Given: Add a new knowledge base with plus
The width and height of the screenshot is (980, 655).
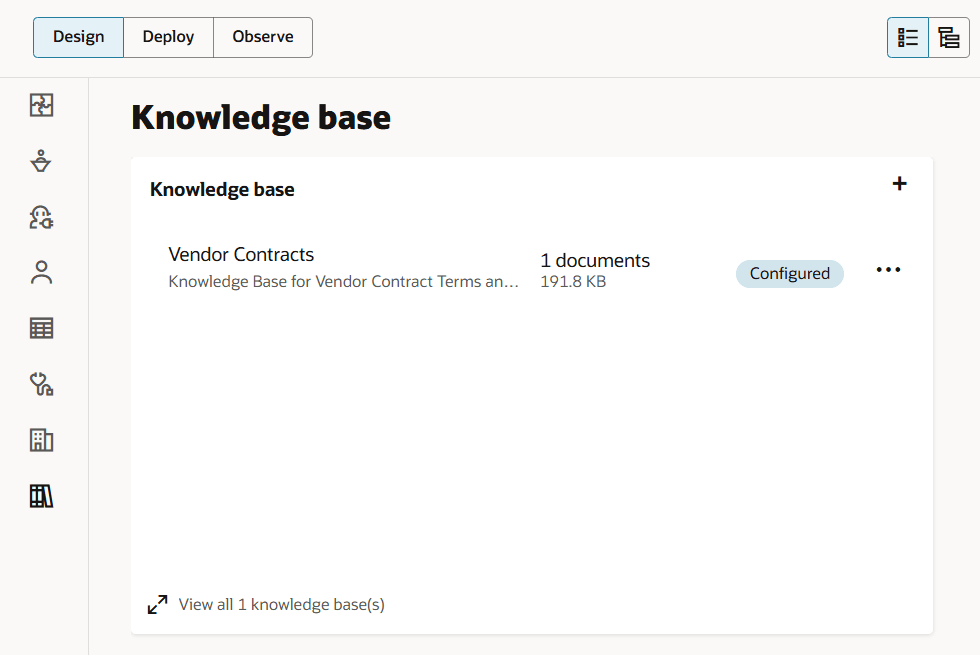Looking at the screenshot, I should pyautogui.click(x=899, y=184).
